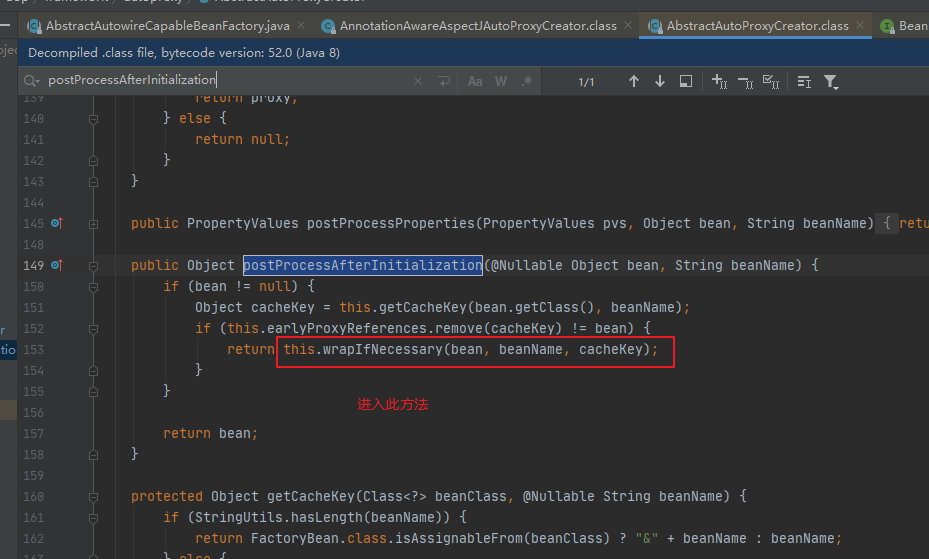Click line number 149 in gutter
The width and height of the screenshot is (929, 559).
(x=33, y=265)
